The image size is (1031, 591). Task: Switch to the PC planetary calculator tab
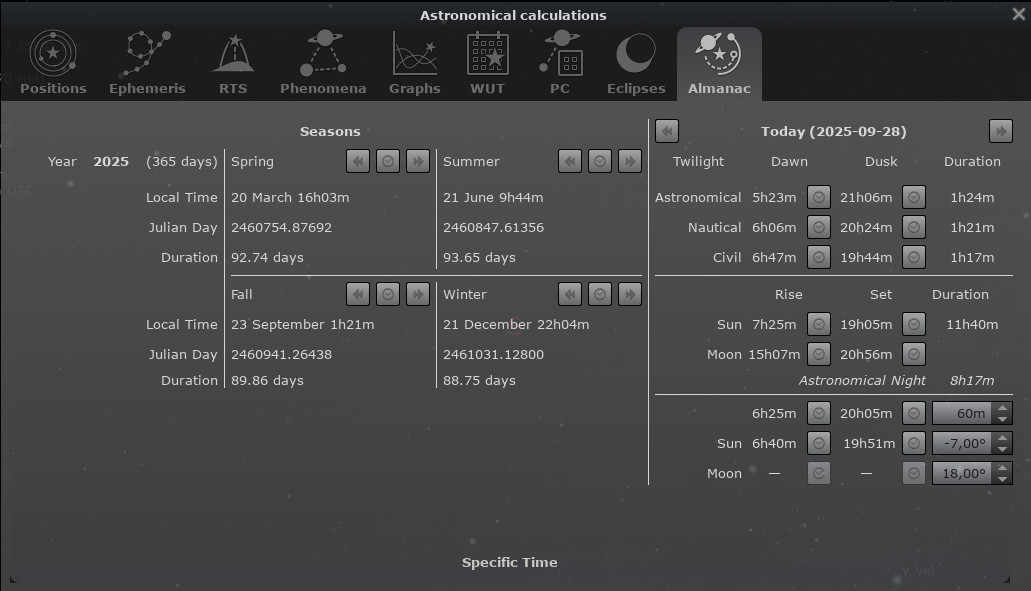[x=560, y=64]
